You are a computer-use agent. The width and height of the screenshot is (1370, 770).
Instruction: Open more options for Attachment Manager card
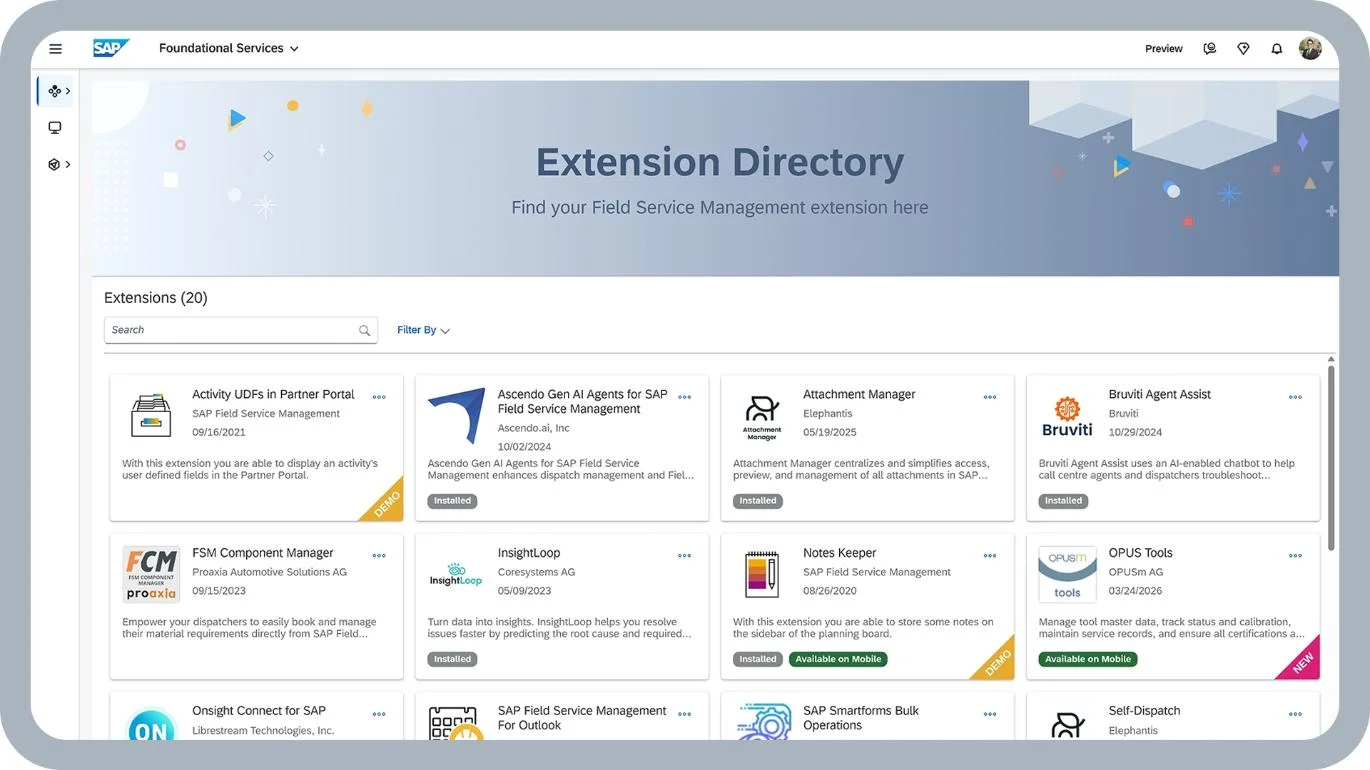[x=990, y=397]
